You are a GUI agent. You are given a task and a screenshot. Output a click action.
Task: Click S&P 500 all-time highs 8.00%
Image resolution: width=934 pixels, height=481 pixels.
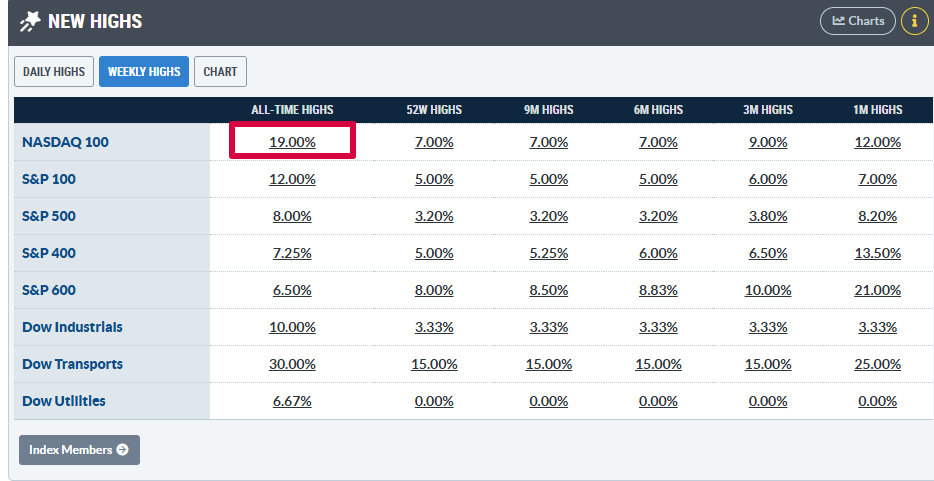(292, 216)
